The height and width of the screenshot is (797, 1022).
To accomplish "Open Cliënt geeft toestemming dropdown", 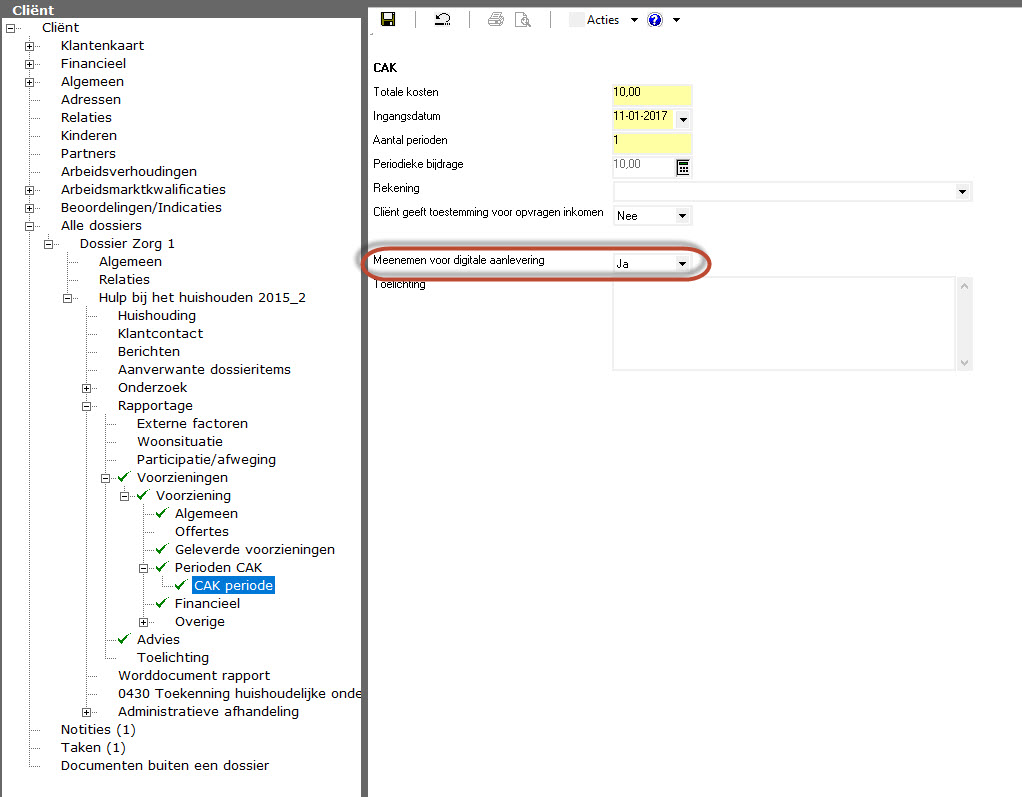I will click(x=683, y=215).
